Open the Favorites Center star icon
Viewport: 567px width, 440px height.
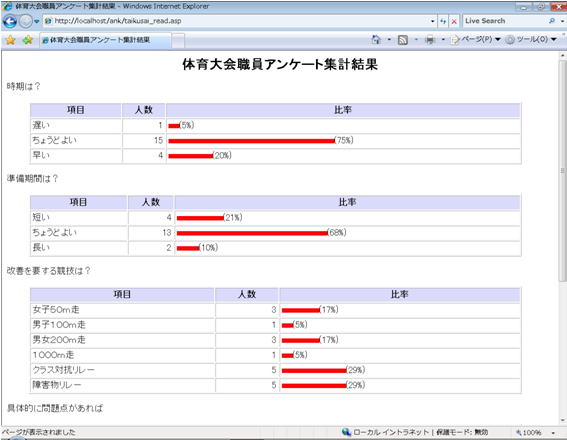point(11,40)
